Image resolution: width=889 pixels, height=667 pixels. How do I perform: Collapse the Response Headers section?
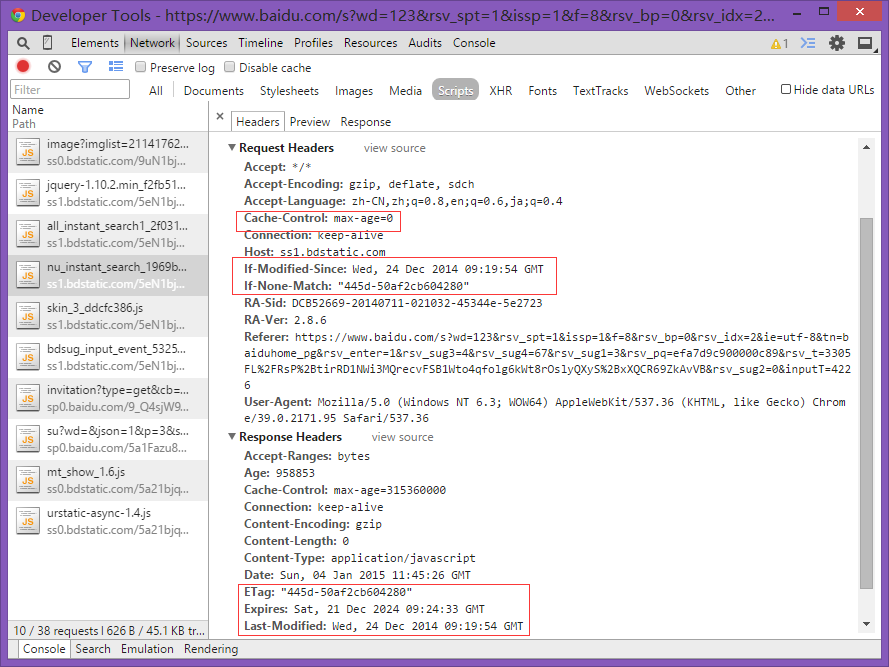232,437
